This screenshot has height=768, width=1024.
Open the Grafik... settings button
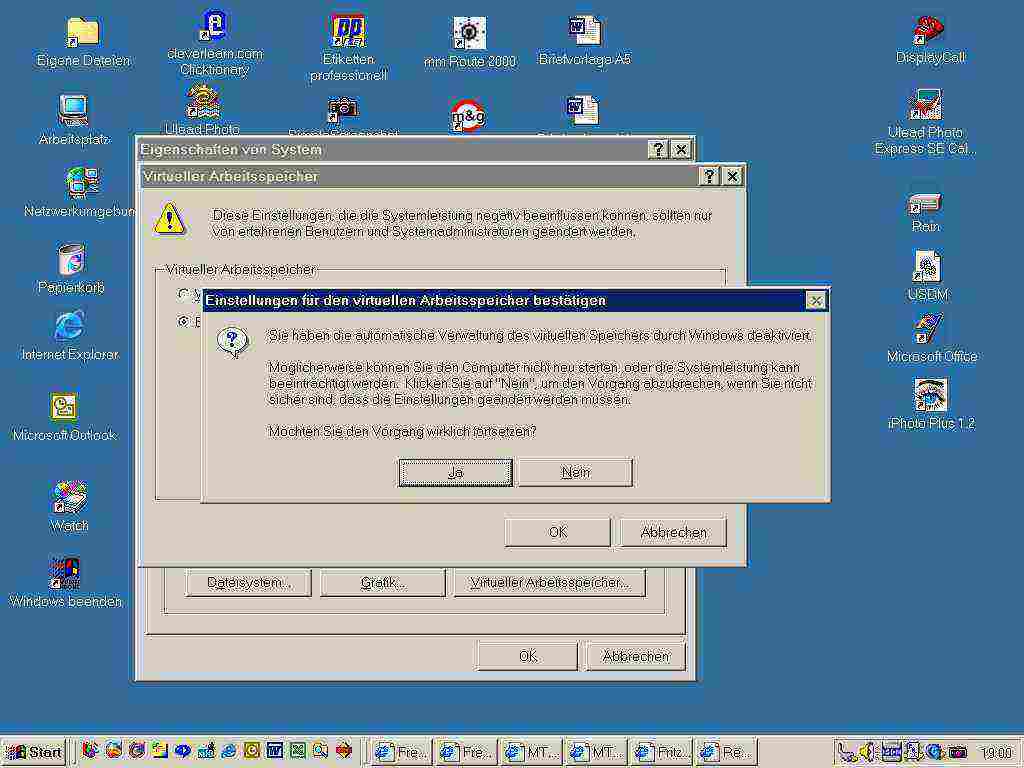pos(383,583)
